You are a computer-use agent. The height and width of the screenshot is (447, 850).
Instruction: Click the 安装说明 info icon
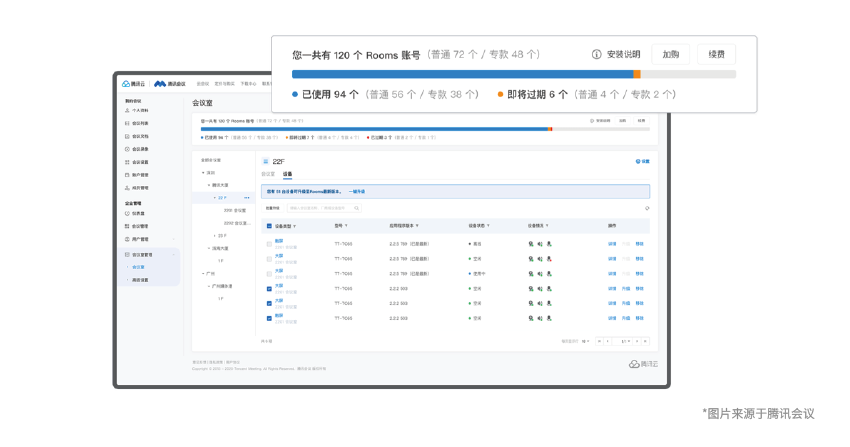tap(597, 55)
